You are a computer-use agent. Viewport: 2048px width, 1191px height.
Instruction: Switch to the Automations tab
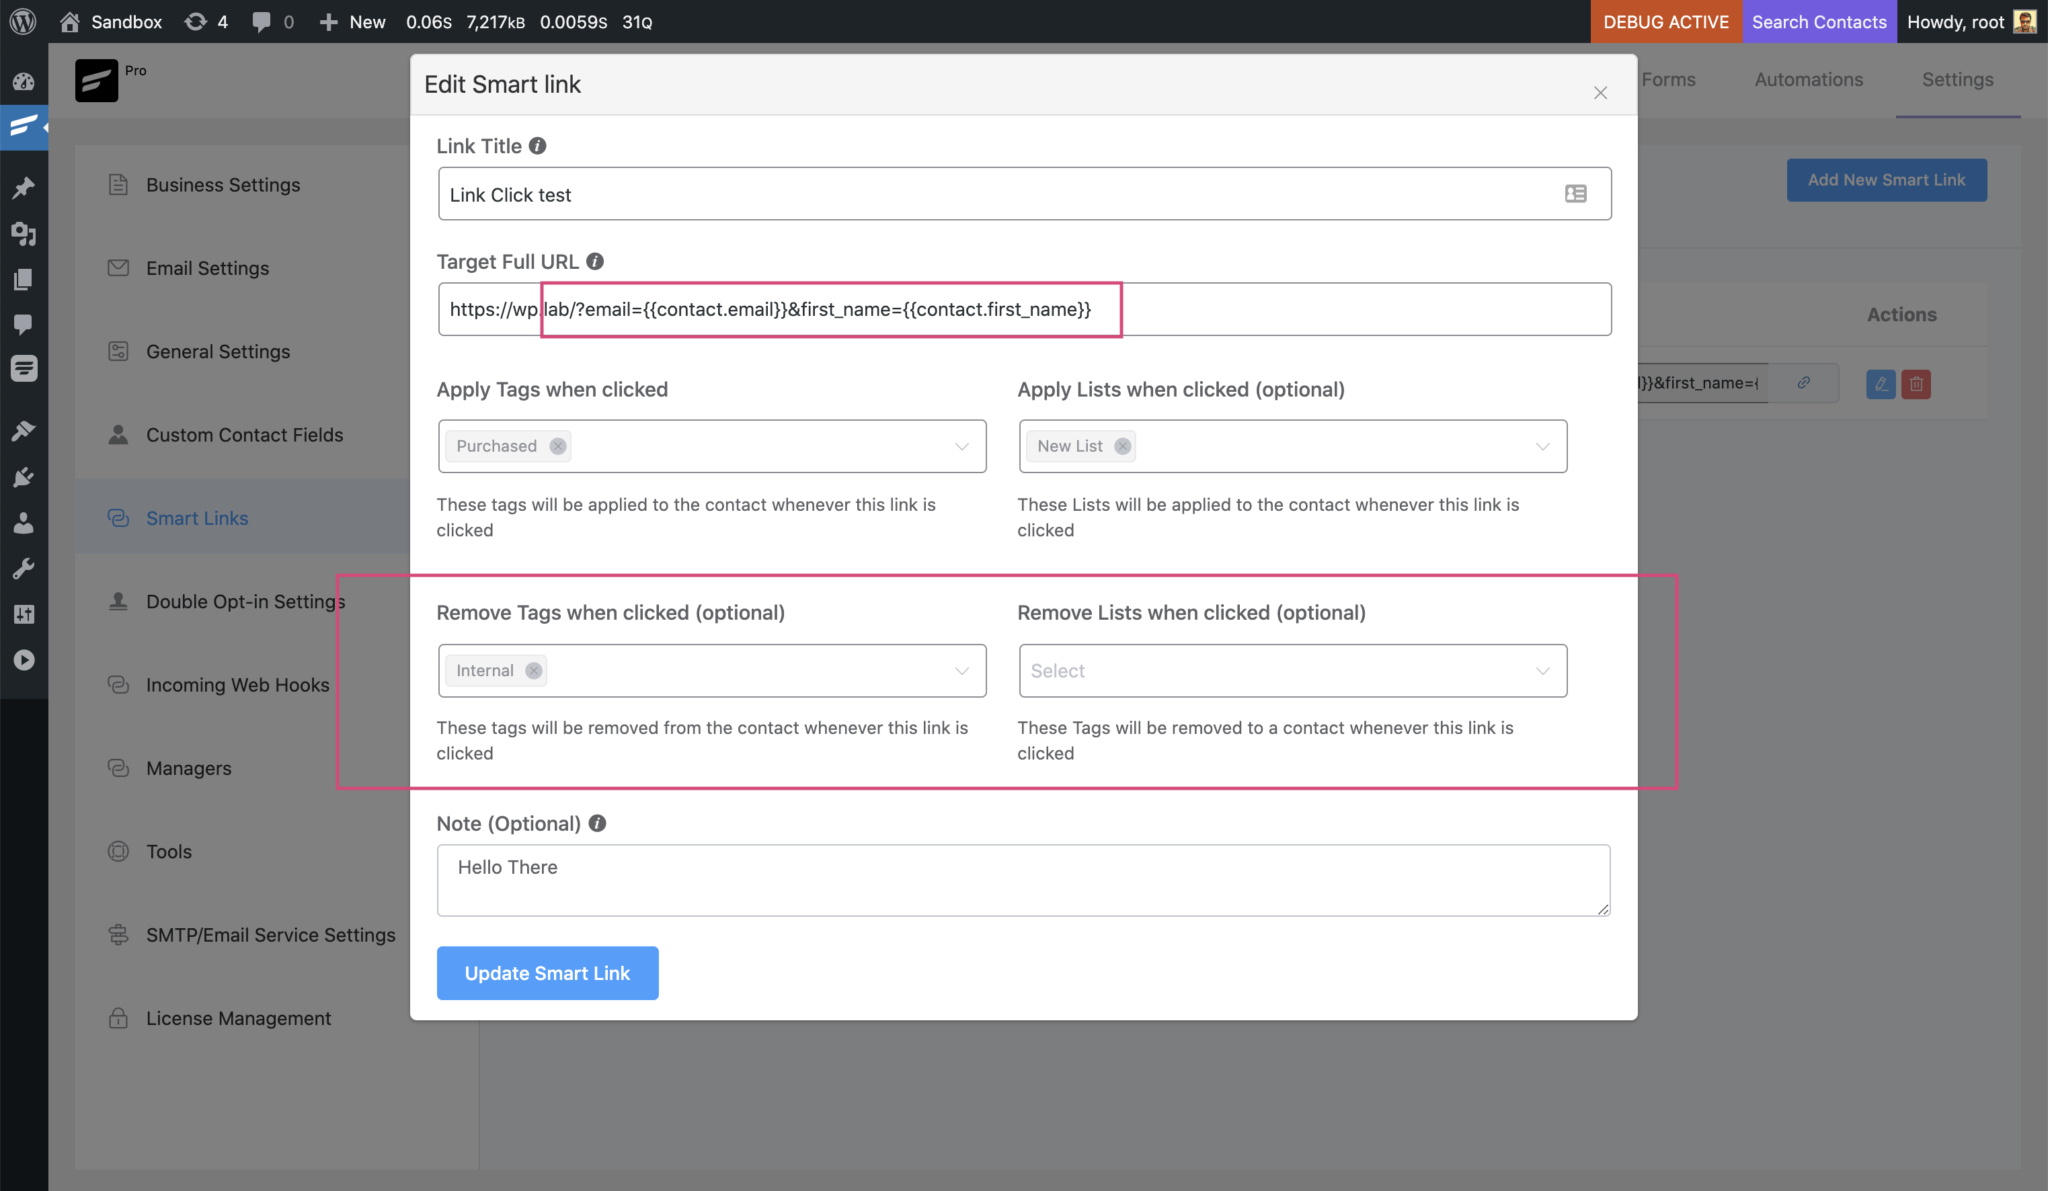tap(1808, 79)
